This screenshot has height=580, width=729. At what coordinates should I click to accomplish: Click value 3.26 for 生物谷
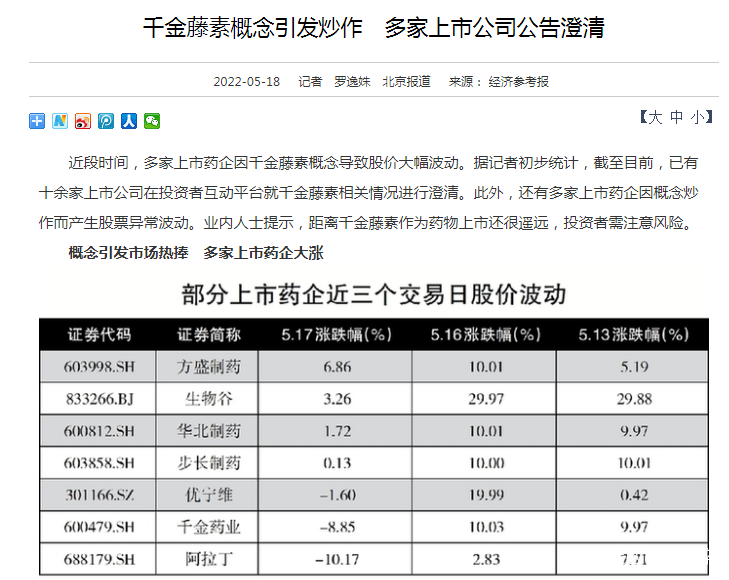[x=337, y=399]
